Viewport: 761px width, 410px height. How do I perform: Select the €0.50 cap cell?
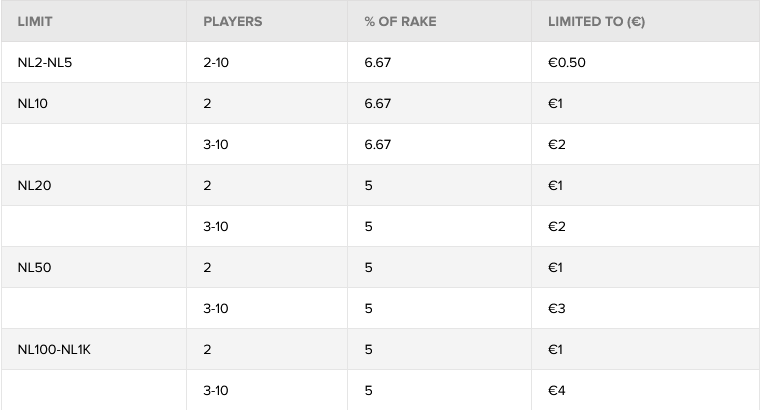566,62
